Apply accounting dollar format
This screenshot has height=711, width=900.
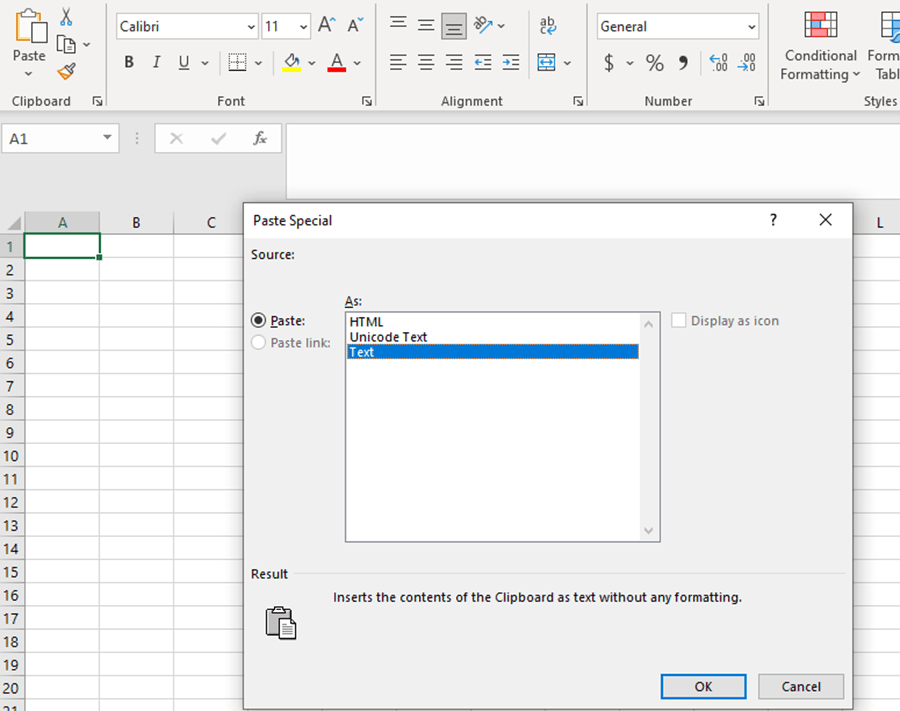click(x=609, y=62)
